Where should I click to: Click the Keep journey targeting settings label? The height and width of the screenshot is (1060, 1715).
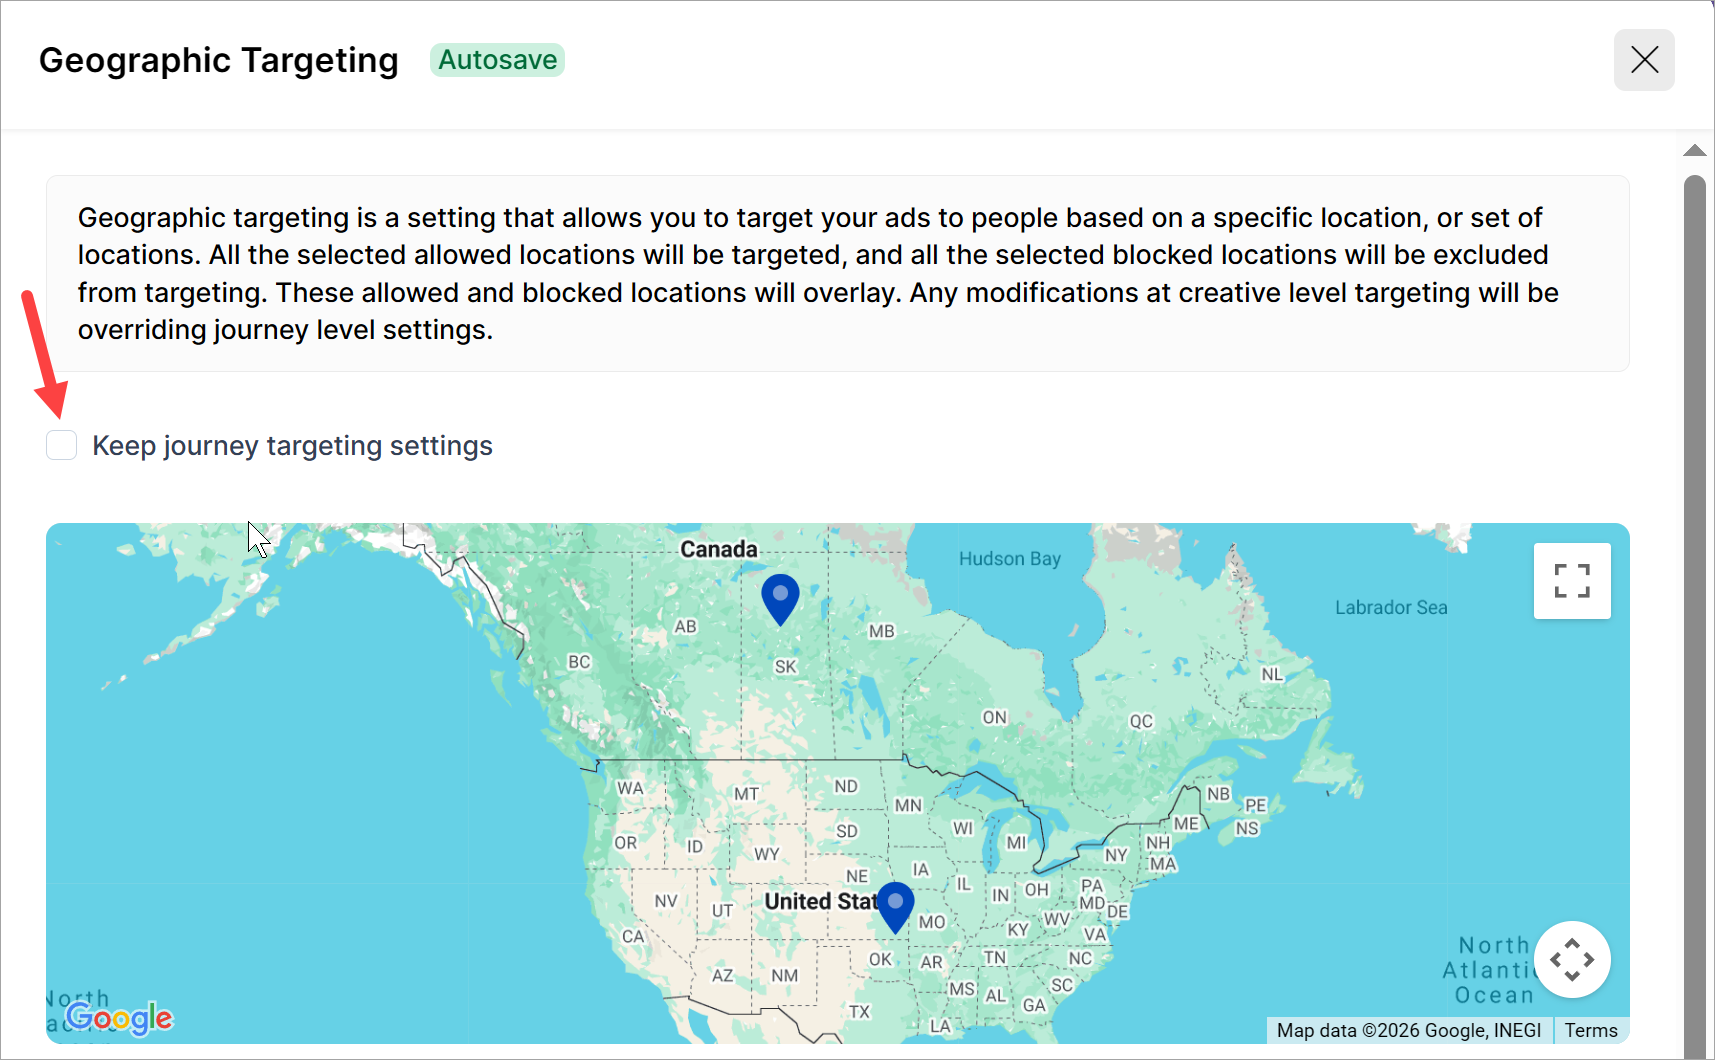point(292,446)
